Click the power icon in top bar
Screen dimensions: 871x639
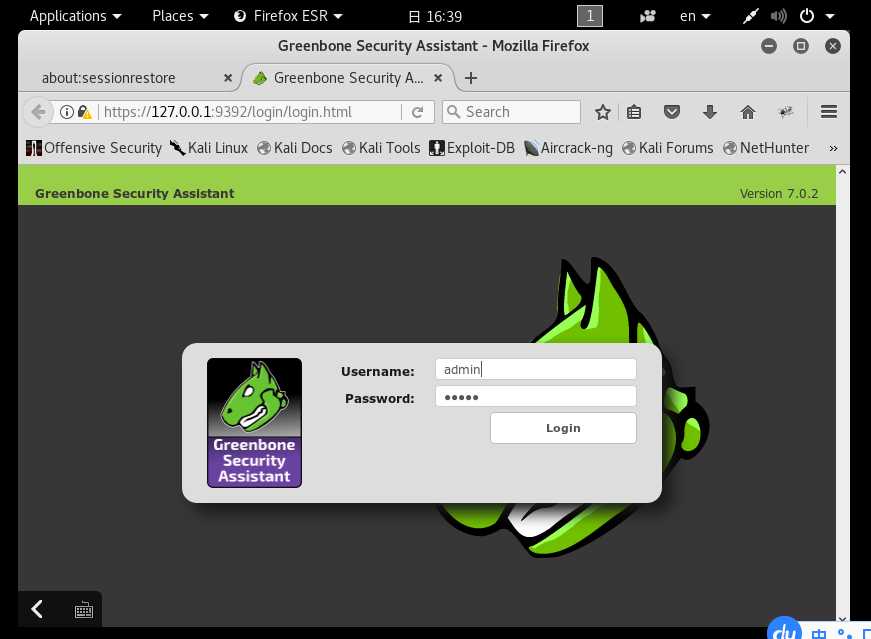pyautogui.click(x=807, y=16)
